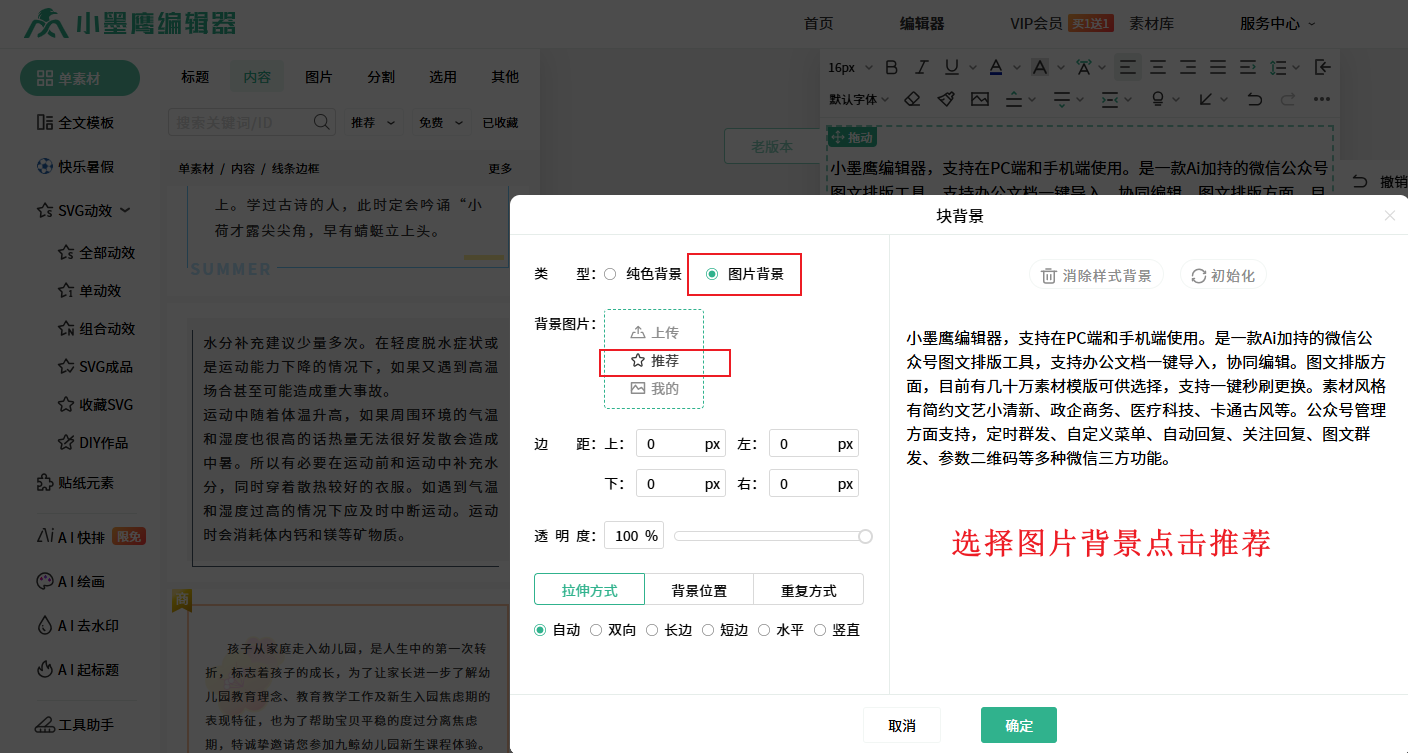Click the letter spacing icon
This screenshot has height=753, width=1408.
pyautogui.click(x=1084, y=68)
